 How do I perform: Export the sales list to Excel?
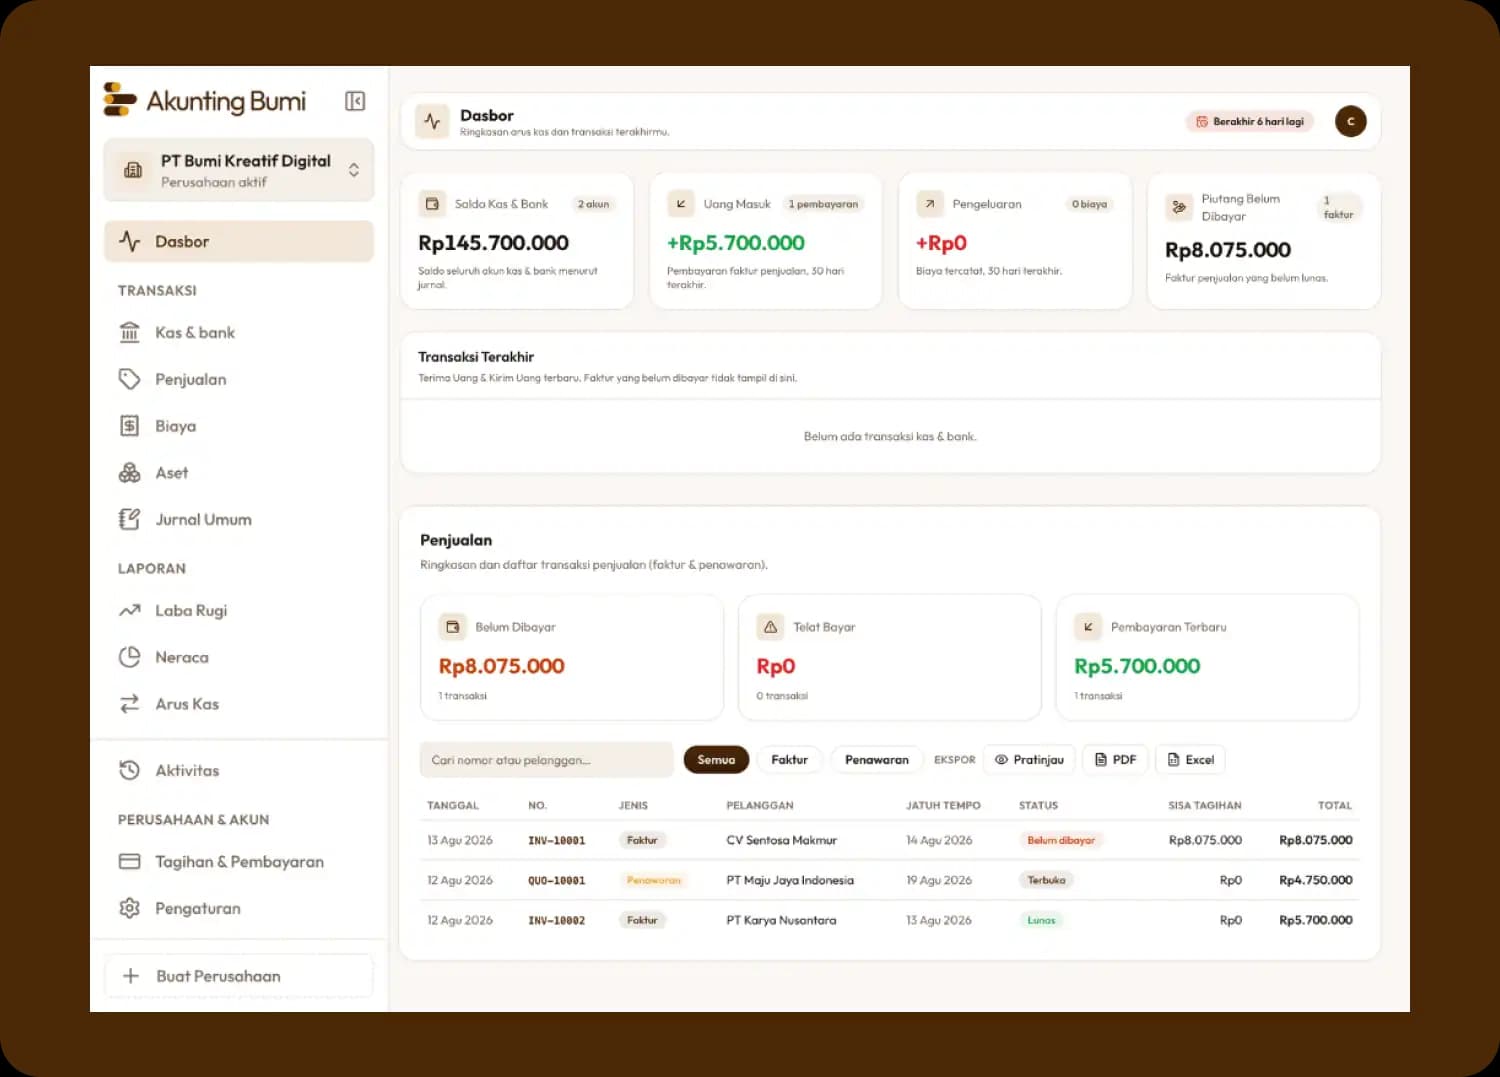(1191, 760)
